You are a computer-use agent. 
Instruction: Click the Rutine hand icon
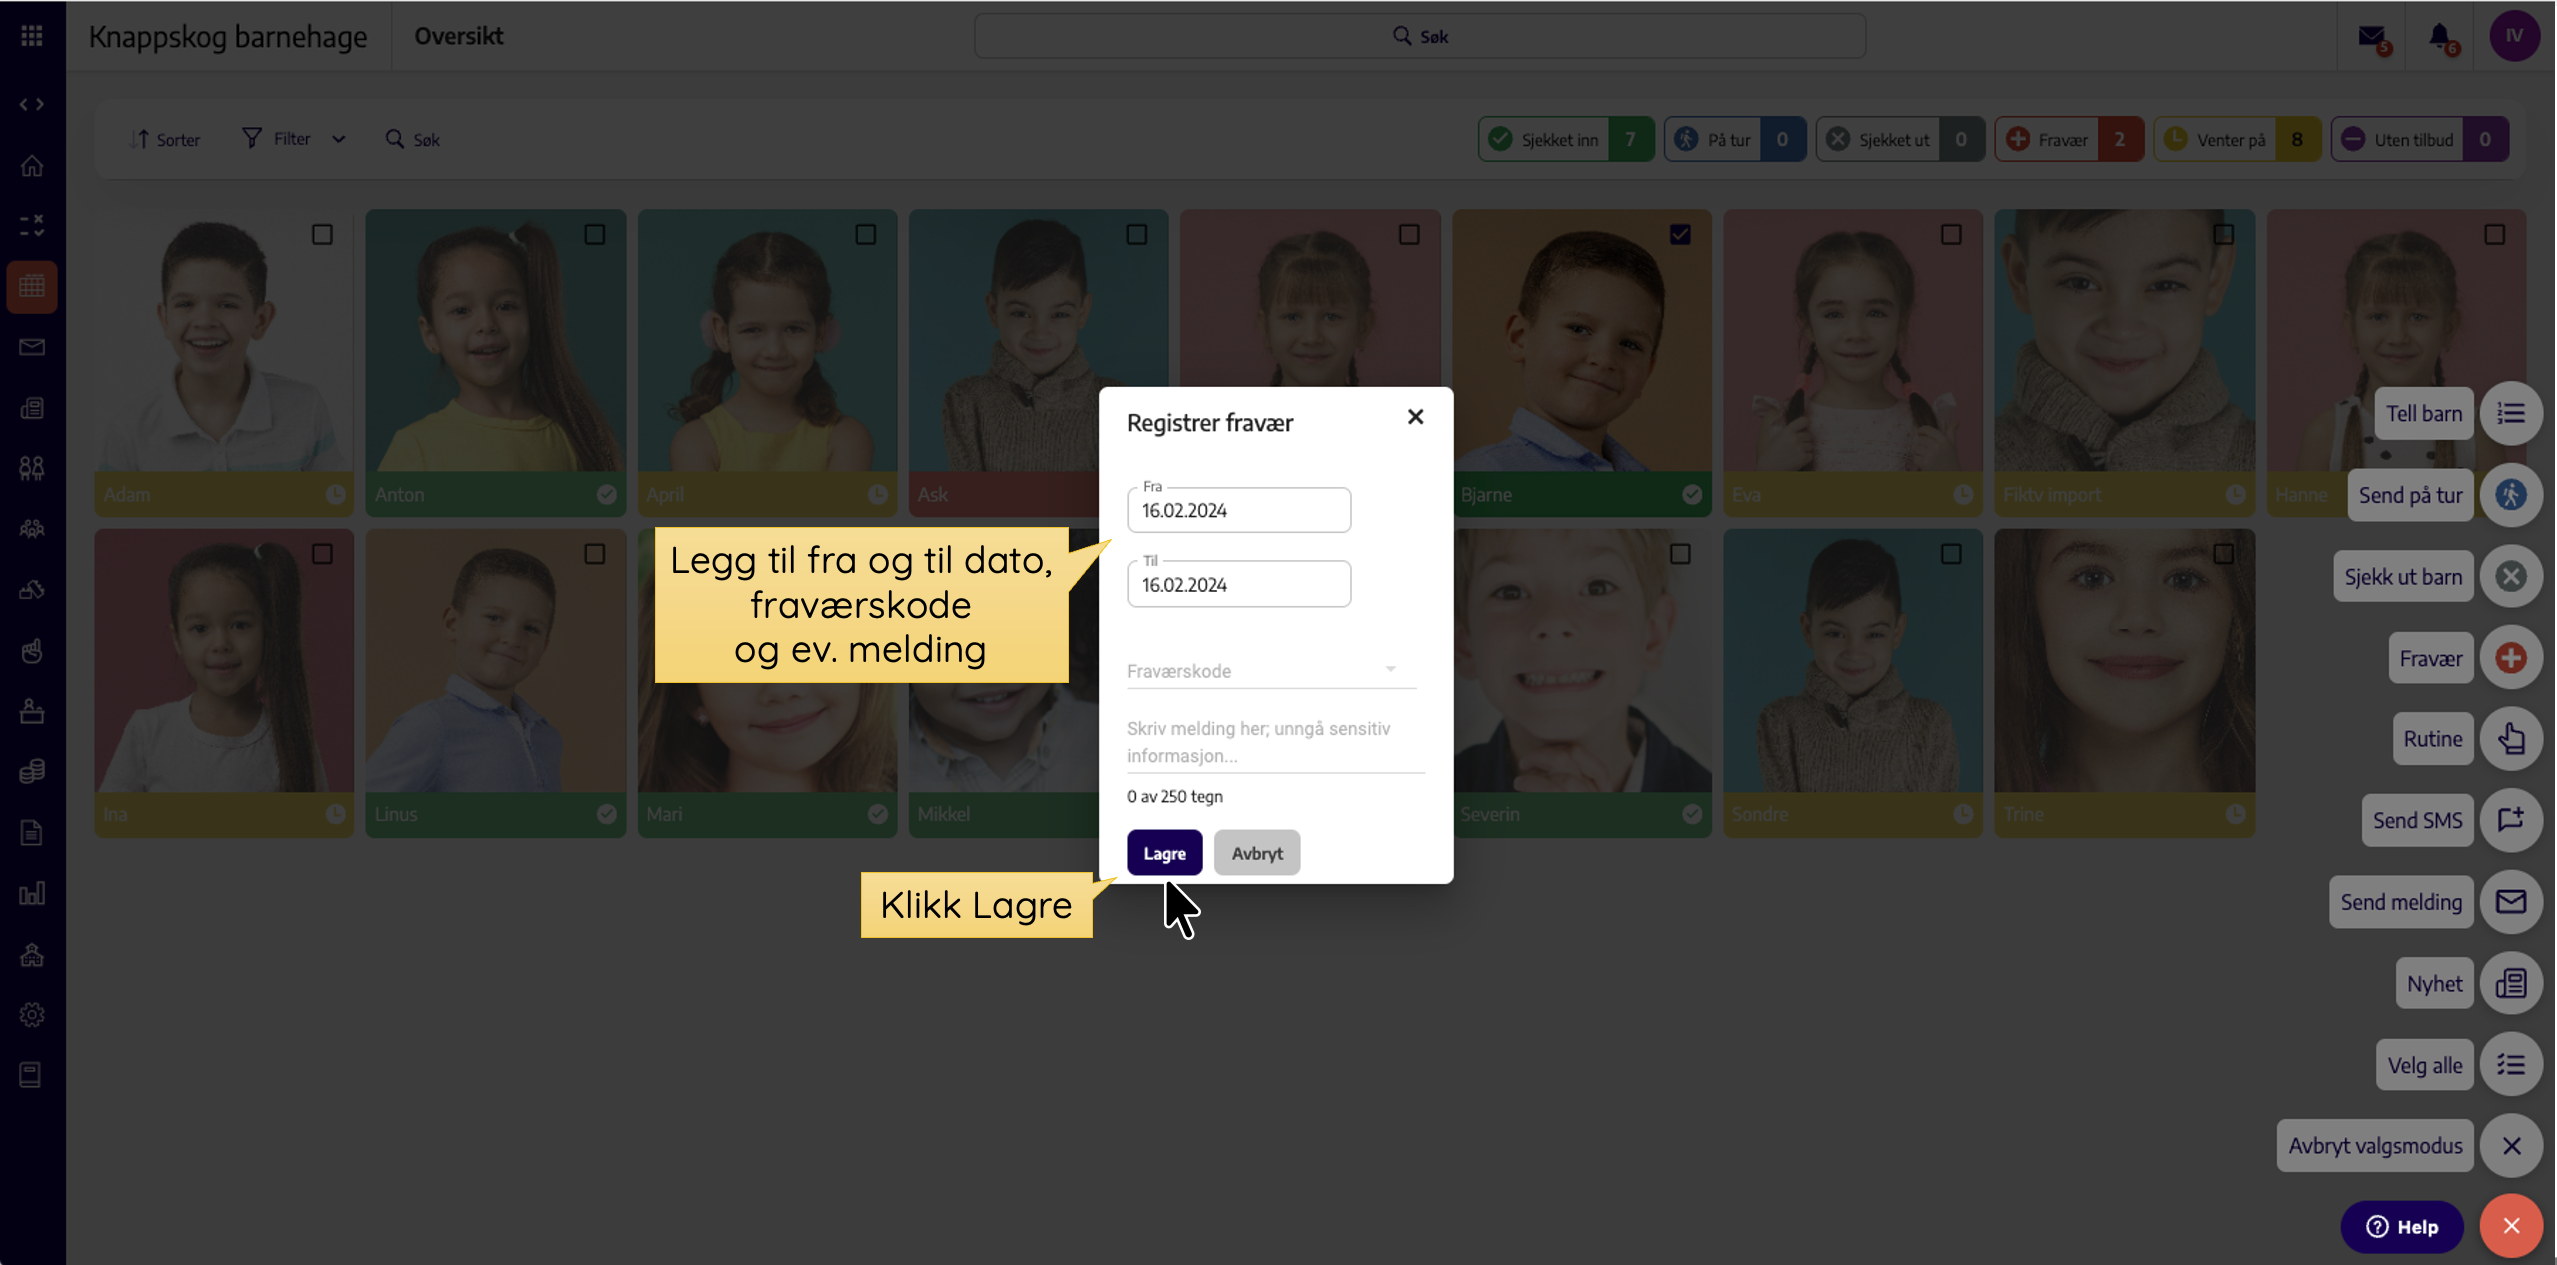(x=2511, y=739)
